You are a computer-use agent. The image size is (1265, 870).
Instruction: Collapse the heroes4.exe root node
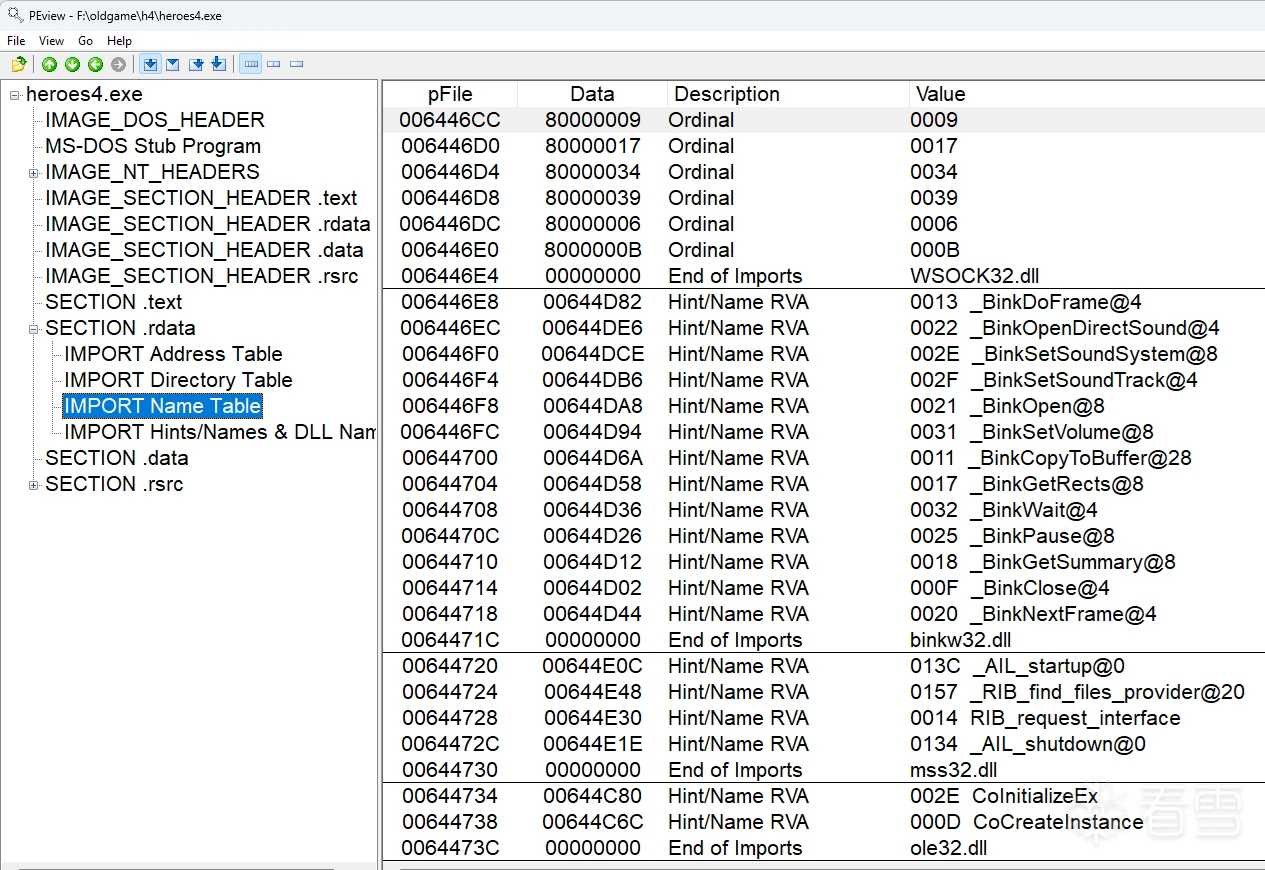(15, 95)
